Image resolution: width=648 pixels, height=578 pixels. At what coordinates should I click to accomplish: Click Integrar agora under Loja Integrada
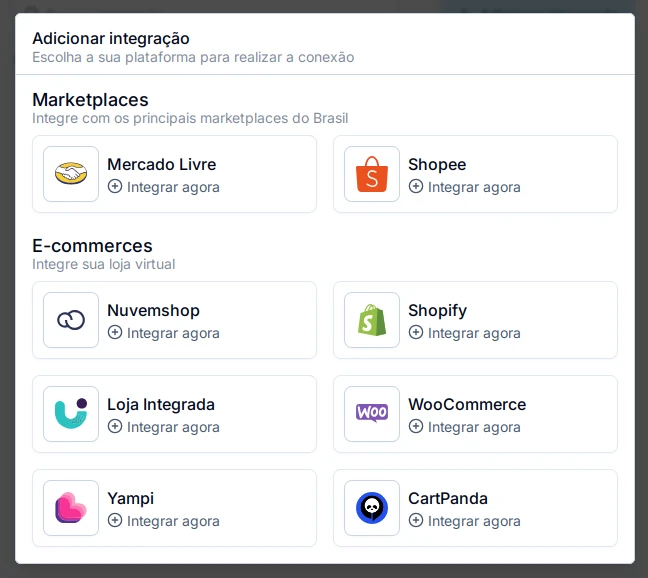[x=173, y=427]
